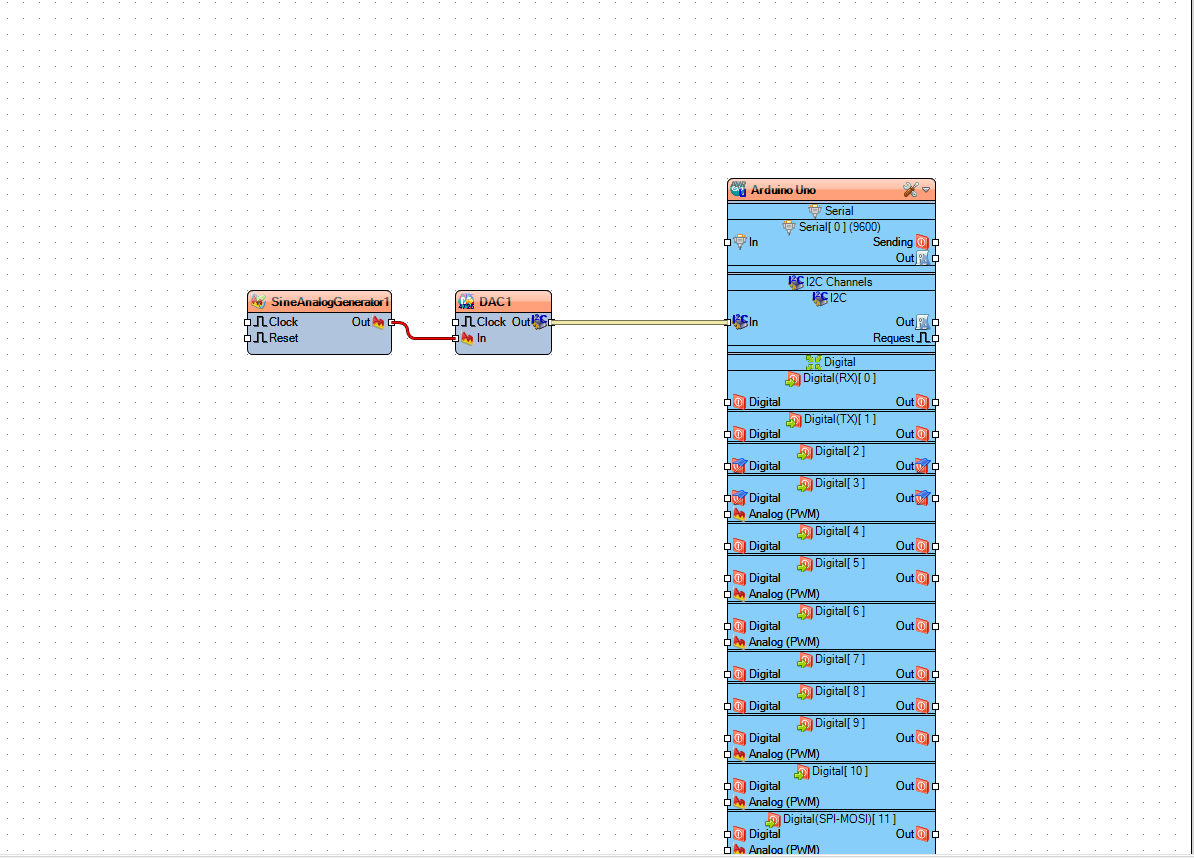This screenshot has width=1194, height=858.
Task: Click the Serial Sending output pin
Action: pyautogui.click(x=936, y=242)
